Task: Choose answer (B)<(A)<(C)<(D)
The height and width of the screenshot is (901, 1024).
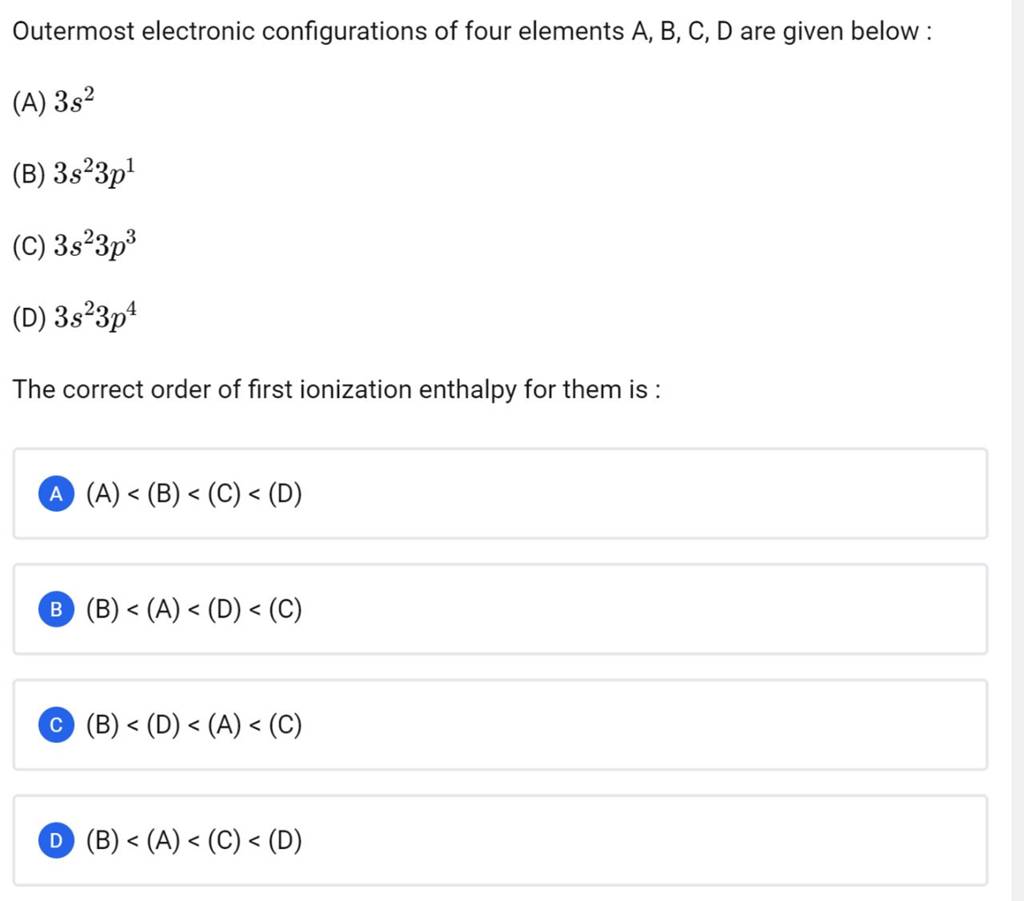Action: pos(196,841)
